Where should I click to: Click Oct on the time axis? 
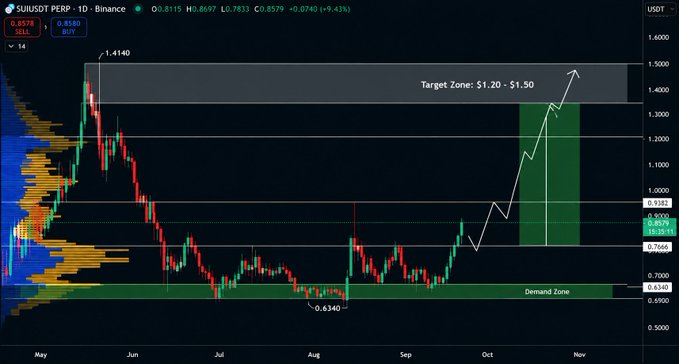click(x=488, y=354)
